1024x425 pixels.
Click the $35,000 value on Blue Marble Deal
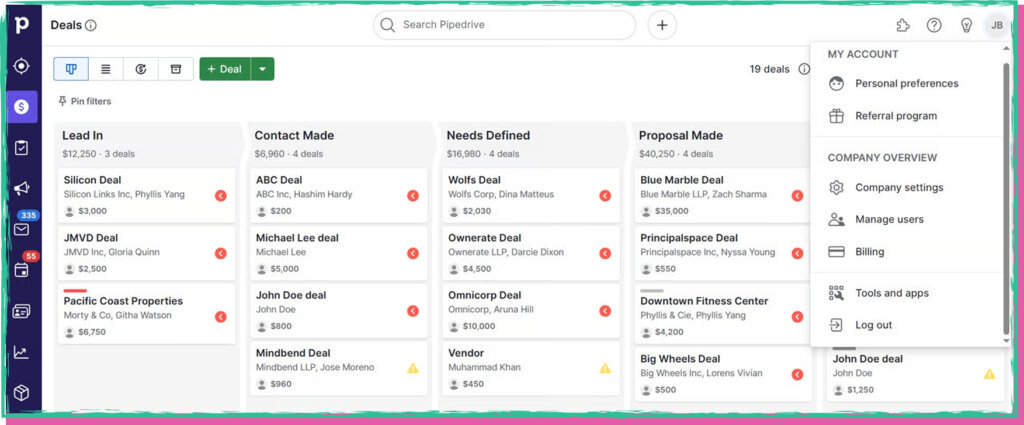[671, 211]
